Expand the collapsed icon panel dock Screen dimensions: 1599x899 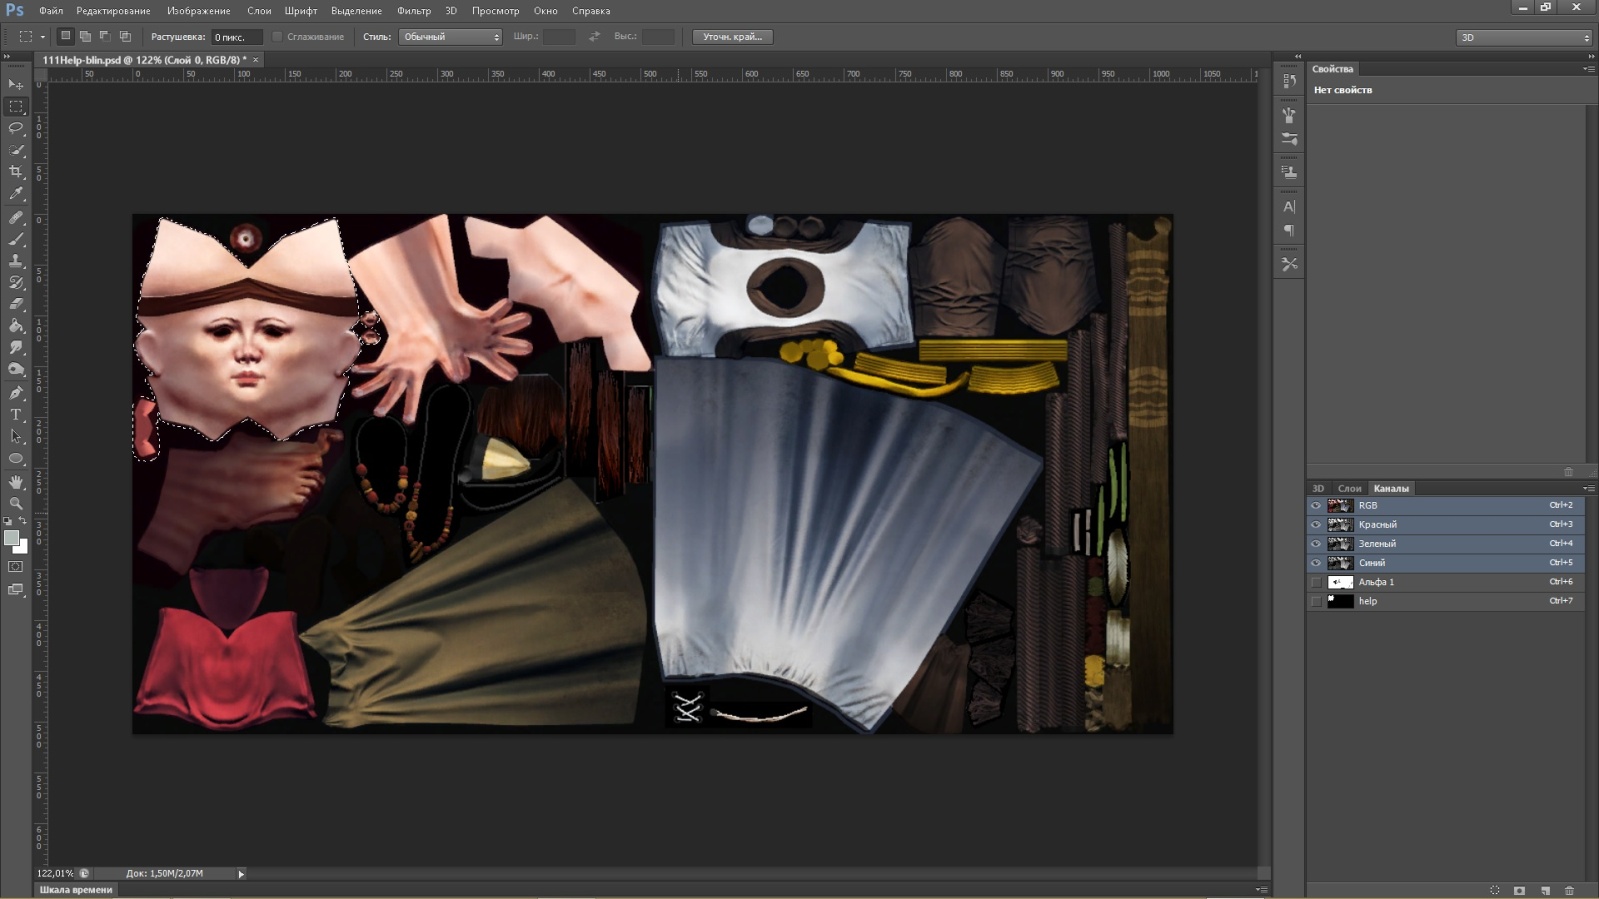coord(1298,56)
